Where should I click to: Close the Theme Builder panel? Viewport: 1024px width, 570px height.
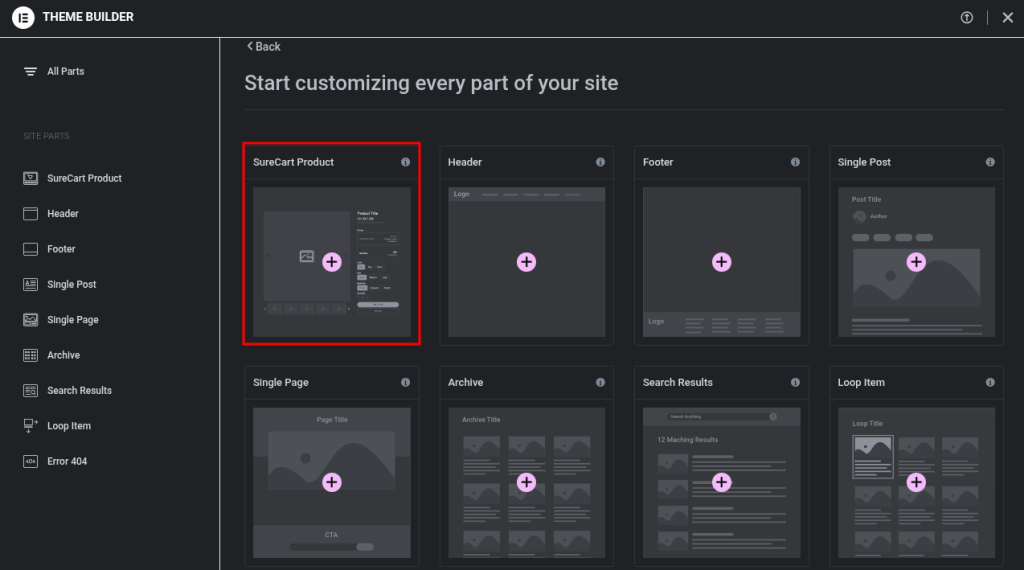pos(1007,17)
